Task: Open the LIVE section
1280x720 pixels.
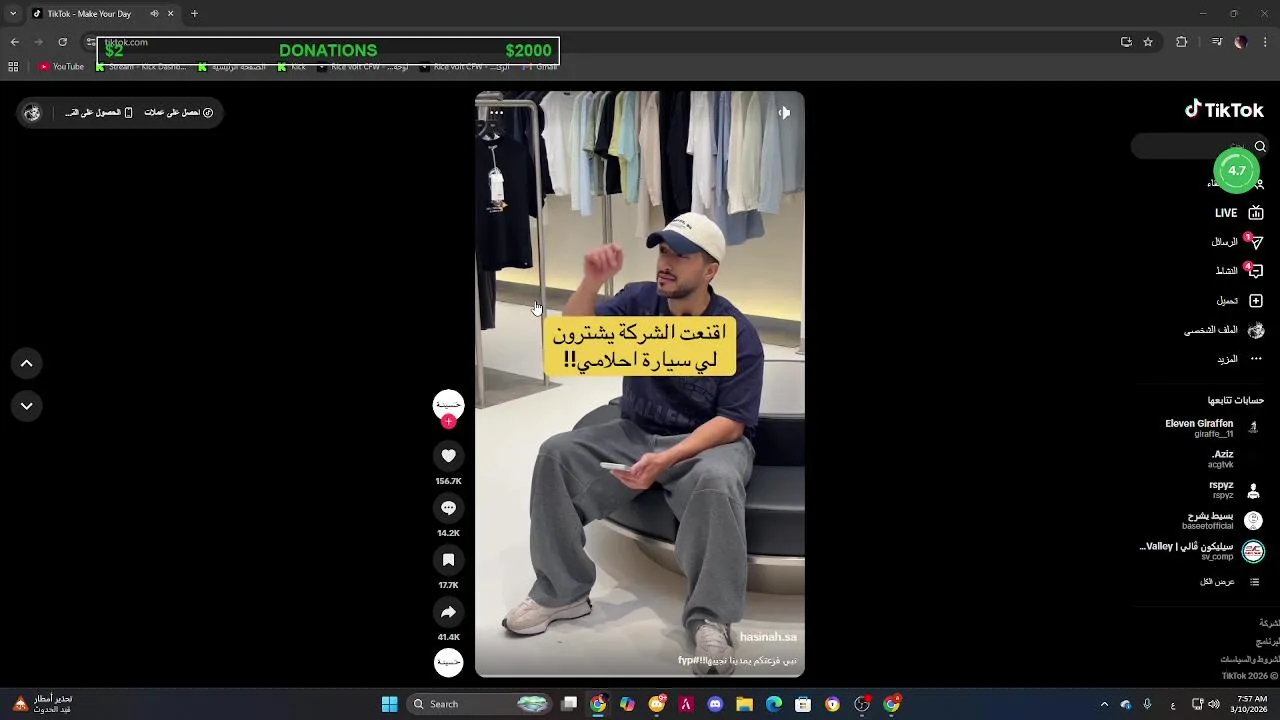Action: [1239, 213]
